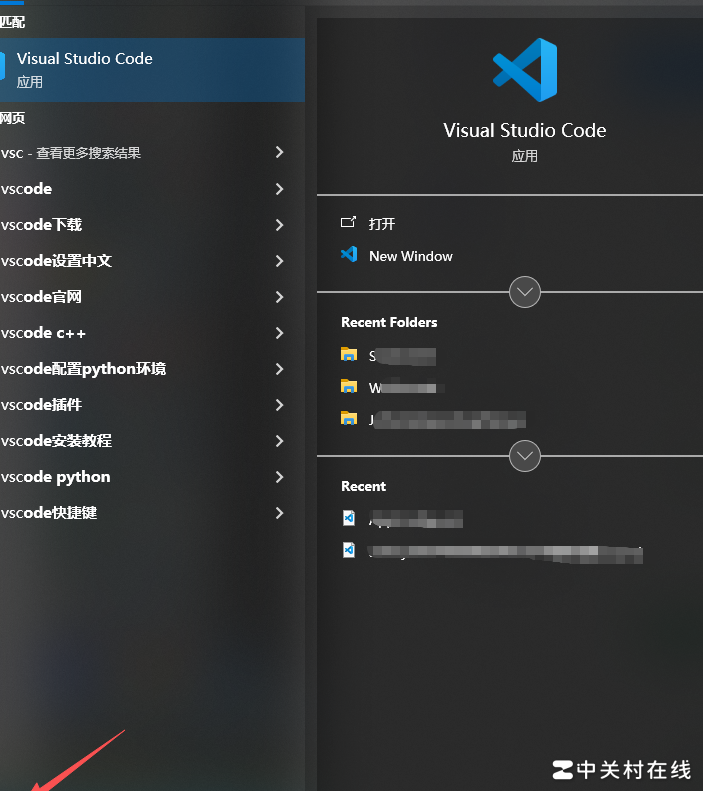Open the second file icon under Recent

[x=349, y=550]
